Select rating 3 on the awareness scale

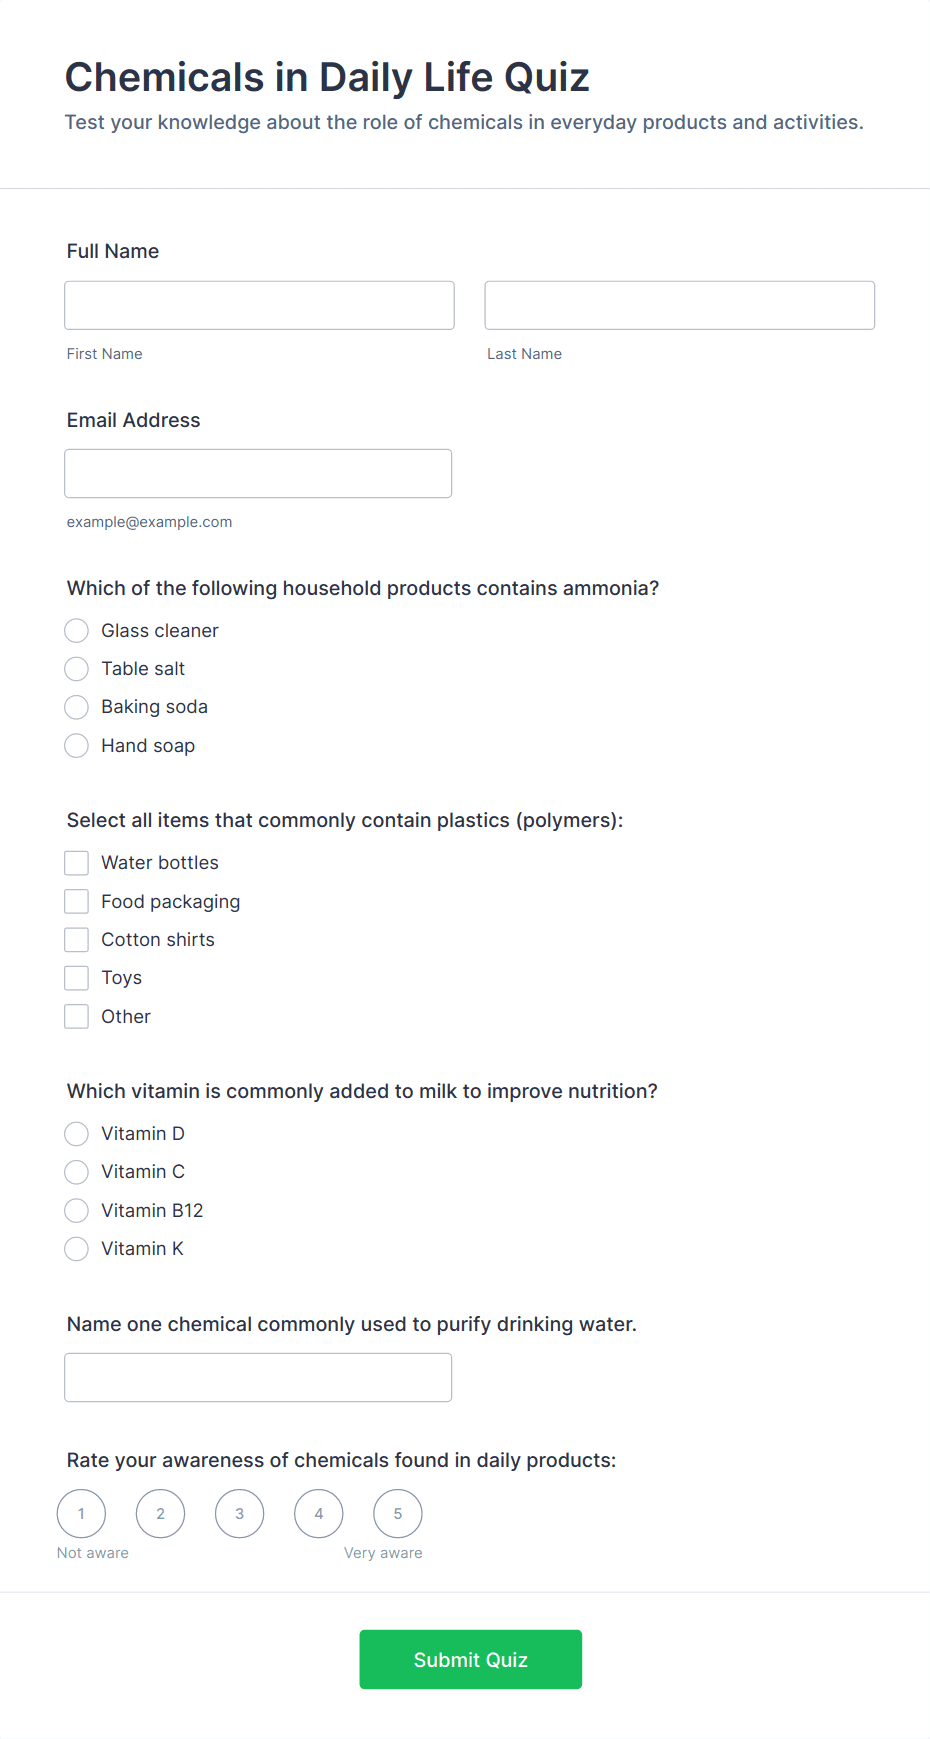coord(239,1513)
